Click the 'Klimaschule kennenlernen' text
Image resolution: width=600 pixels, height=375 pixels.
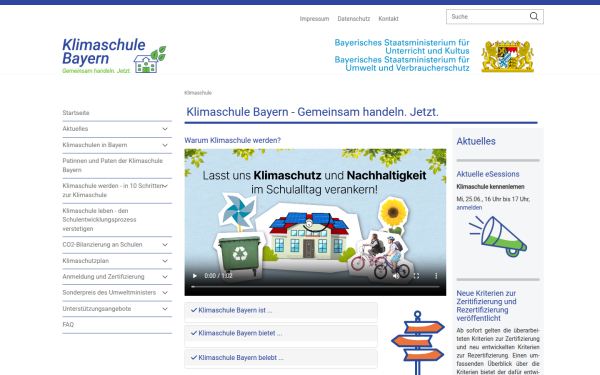490,187
